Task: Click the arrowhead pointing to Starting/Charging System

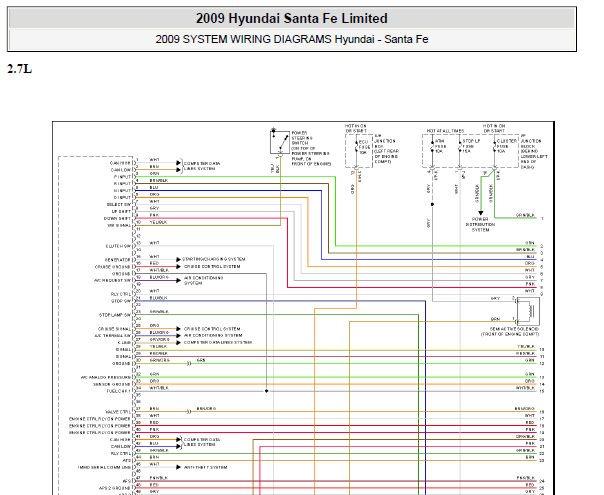Action: point(178,259)
